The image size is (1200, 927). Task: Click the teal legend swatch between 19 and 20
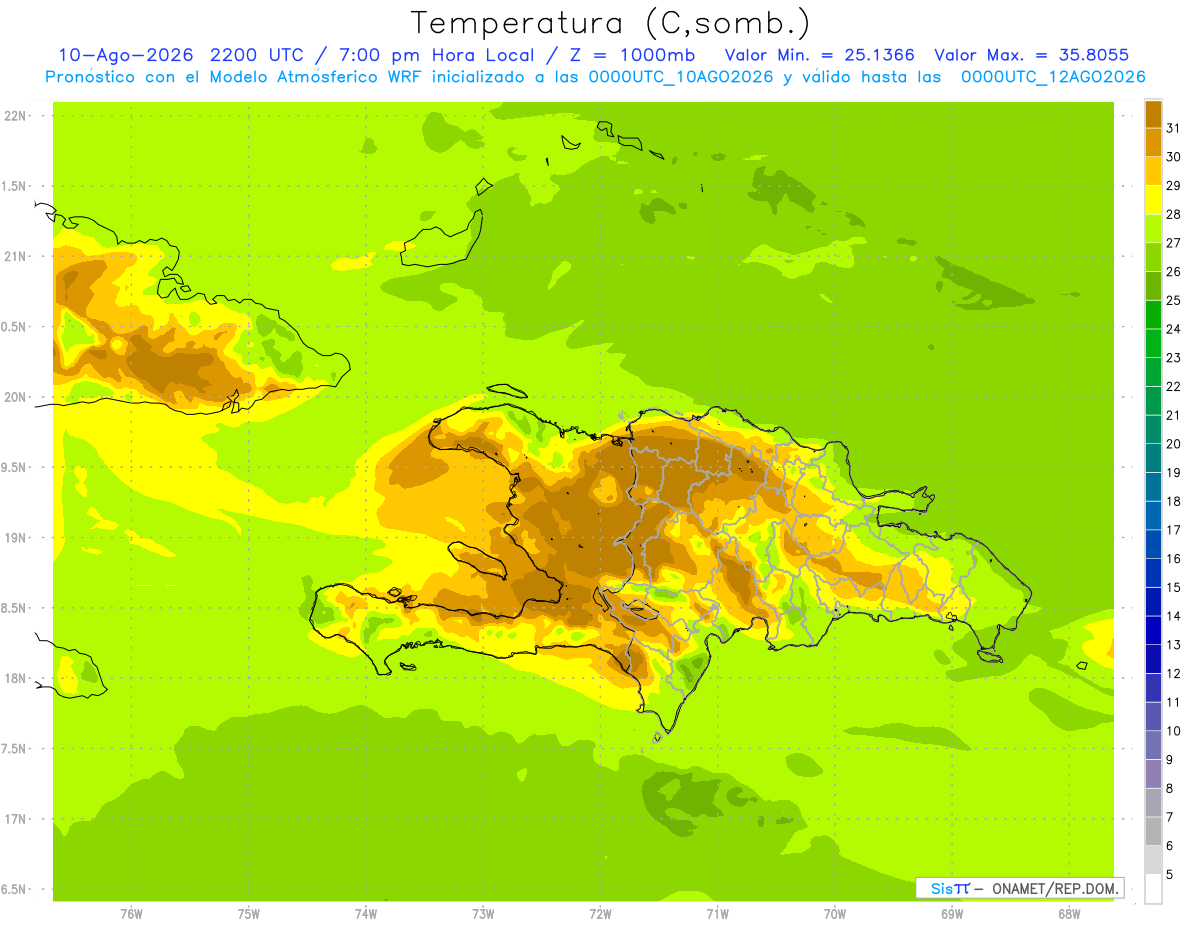1153,458
